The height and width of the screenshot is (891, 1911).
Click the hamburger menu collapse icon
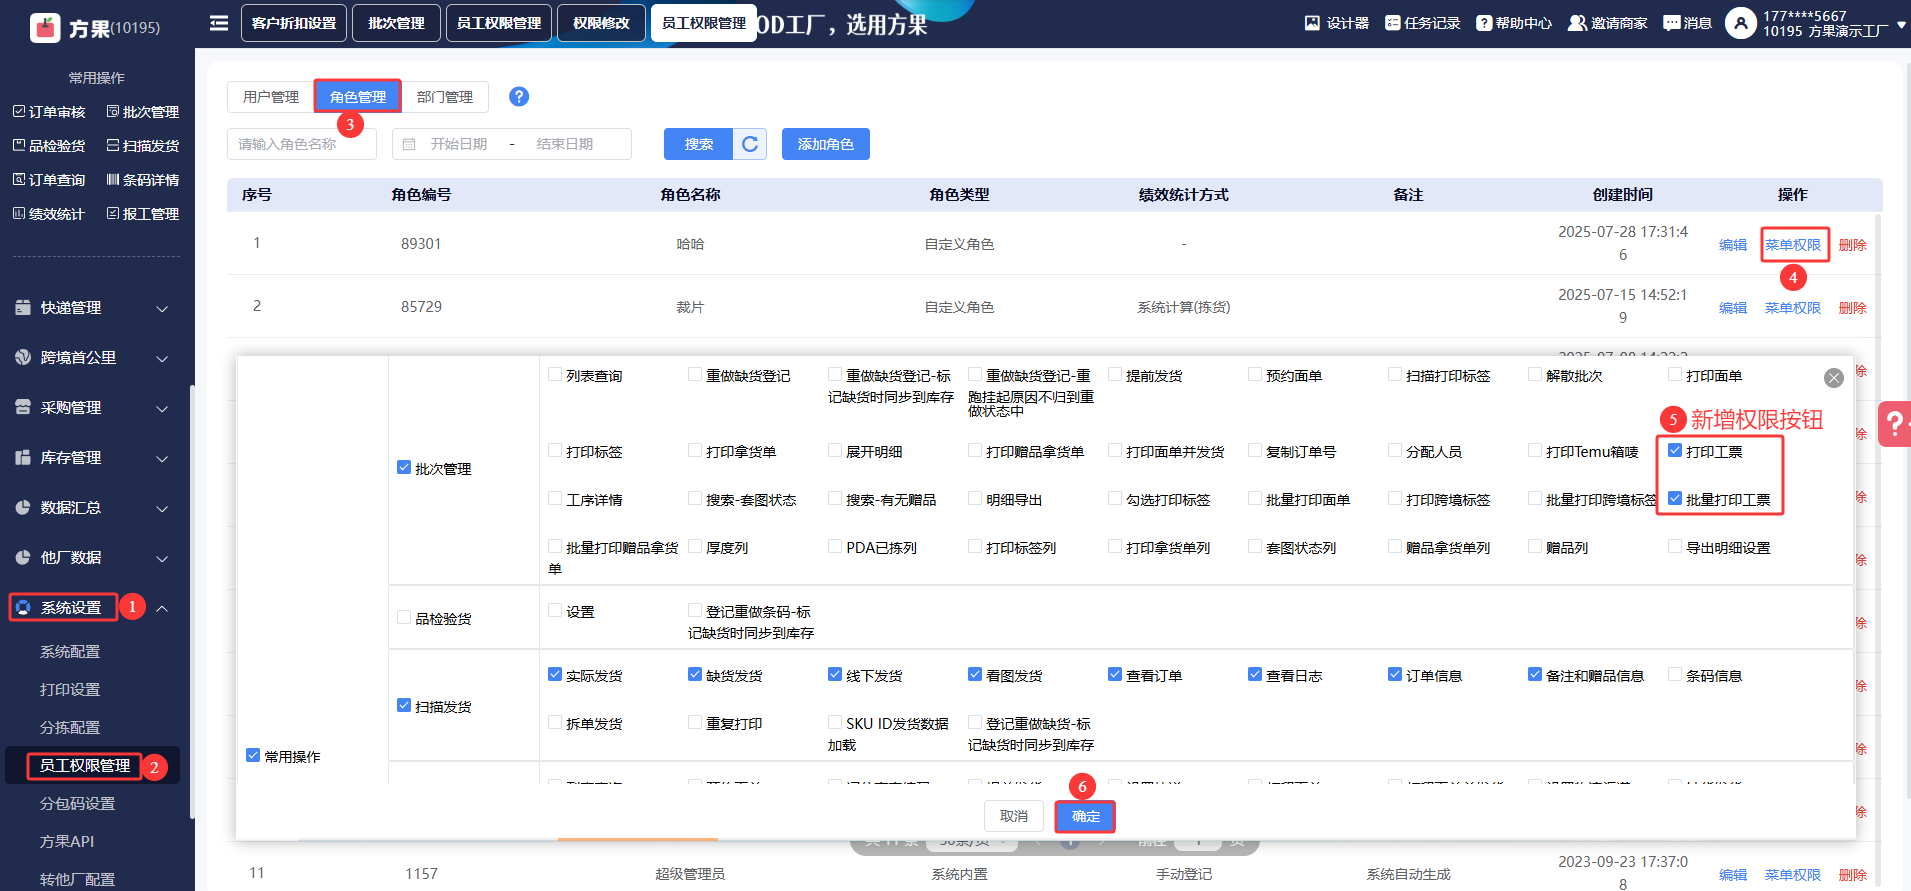pos(219,23)
